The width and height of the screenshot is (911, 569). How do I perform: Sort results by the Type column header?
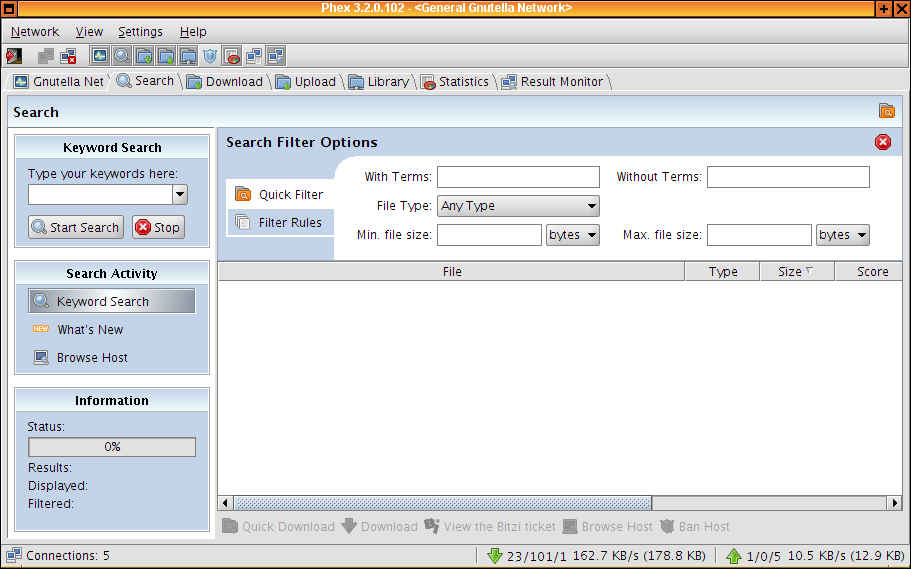click(722, 271)
